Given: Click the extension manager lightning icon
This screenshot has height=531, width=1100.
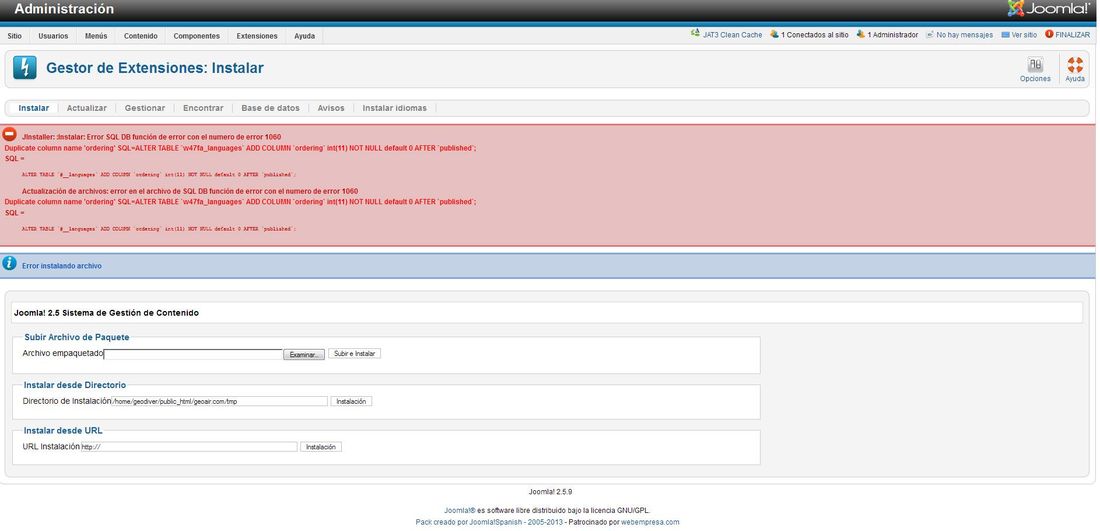Looking at the screenshot, I should coord(25,68).
